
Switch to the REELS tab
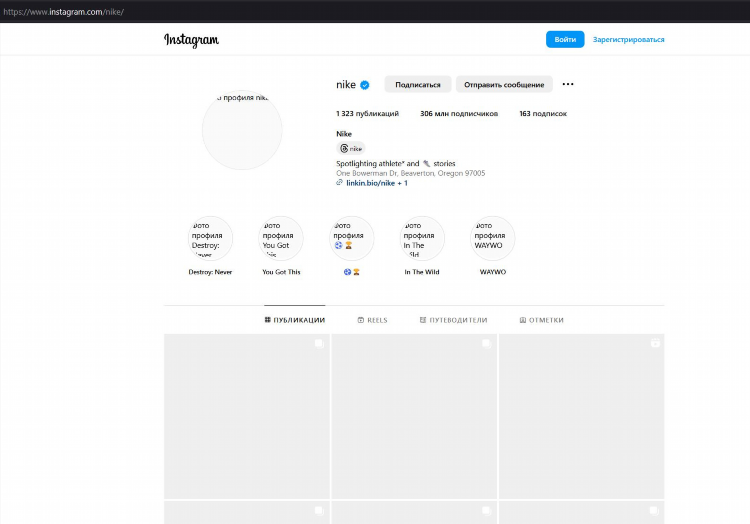tap(373, 320)
